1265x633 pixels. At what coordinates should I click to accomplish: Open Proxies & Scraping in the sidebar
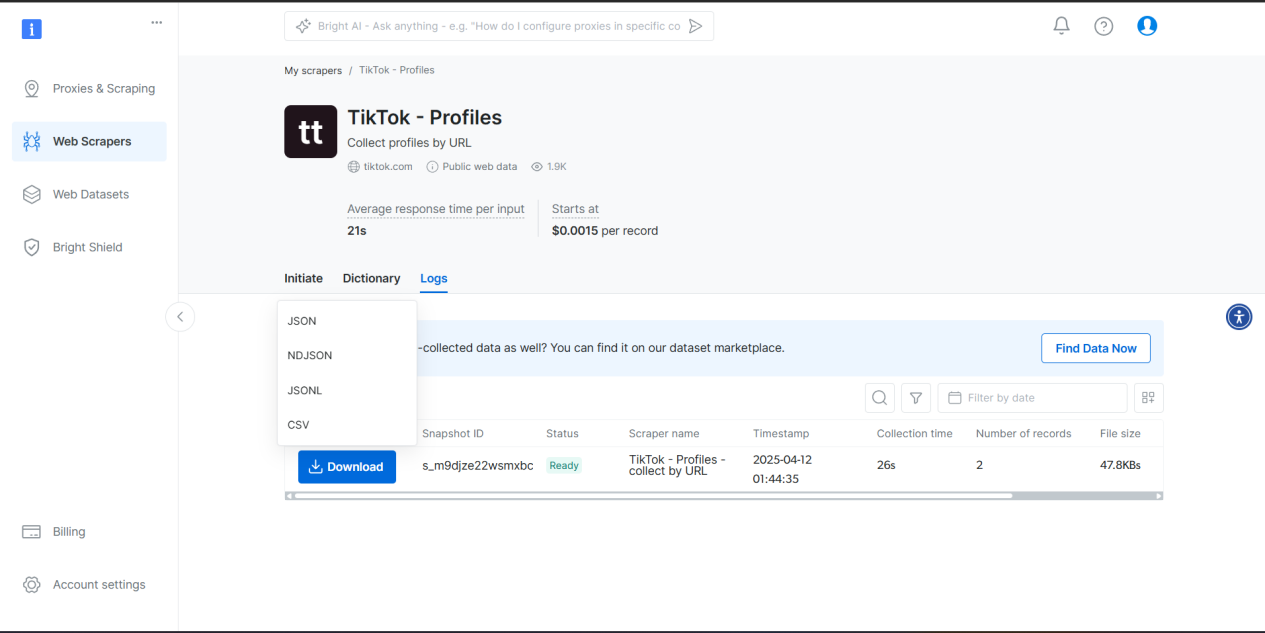pyautogui.click(x=90, y=88)
